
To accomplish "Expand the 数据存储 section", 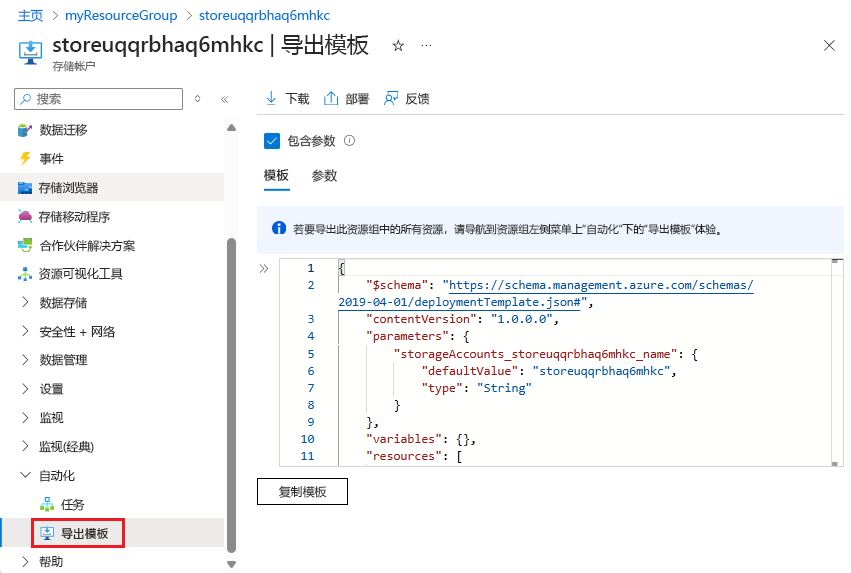I will click(x=25, y=302).
